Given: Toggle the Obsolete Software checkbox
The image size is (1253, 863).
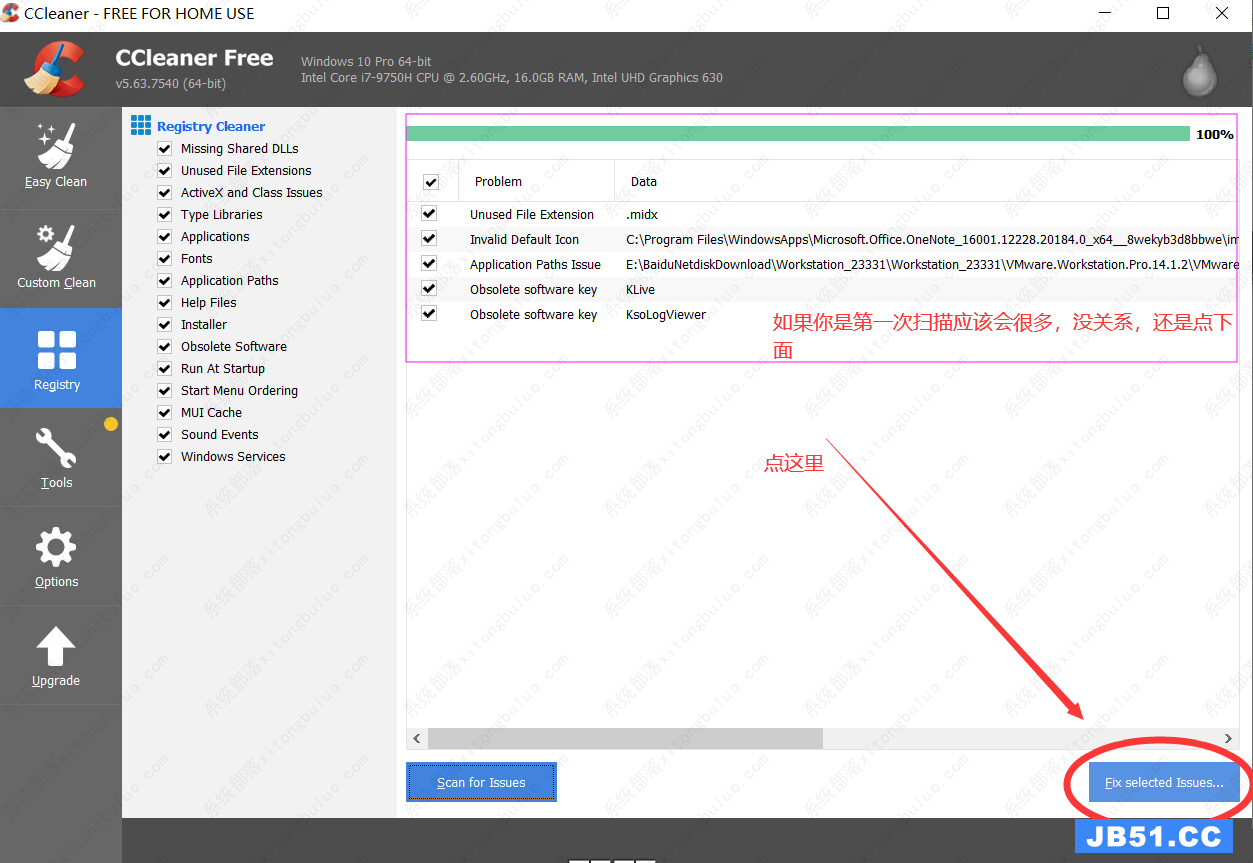Looking at the screenshot, I should tap(165, 347).
